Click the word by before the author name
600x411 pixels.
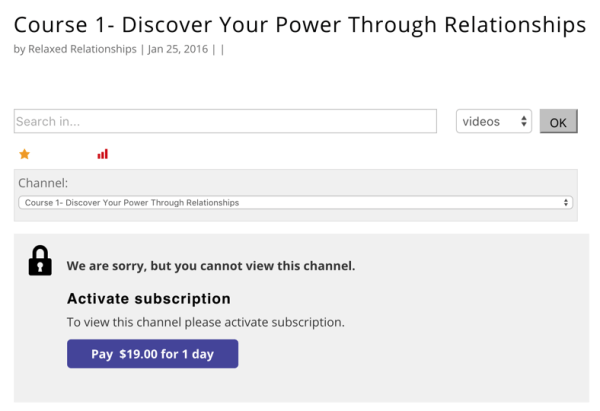[x=19, y=48]
